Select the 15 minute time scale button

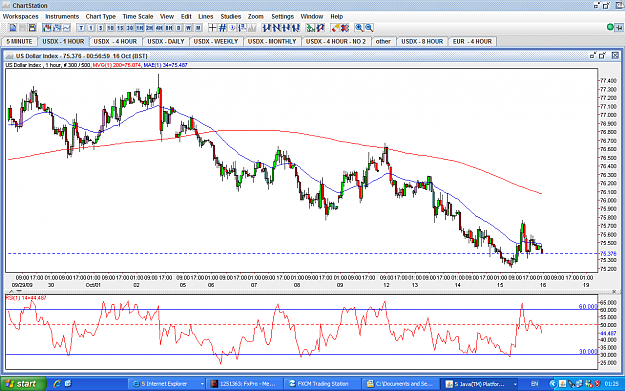pyautogui.click(x=120, y=28)
